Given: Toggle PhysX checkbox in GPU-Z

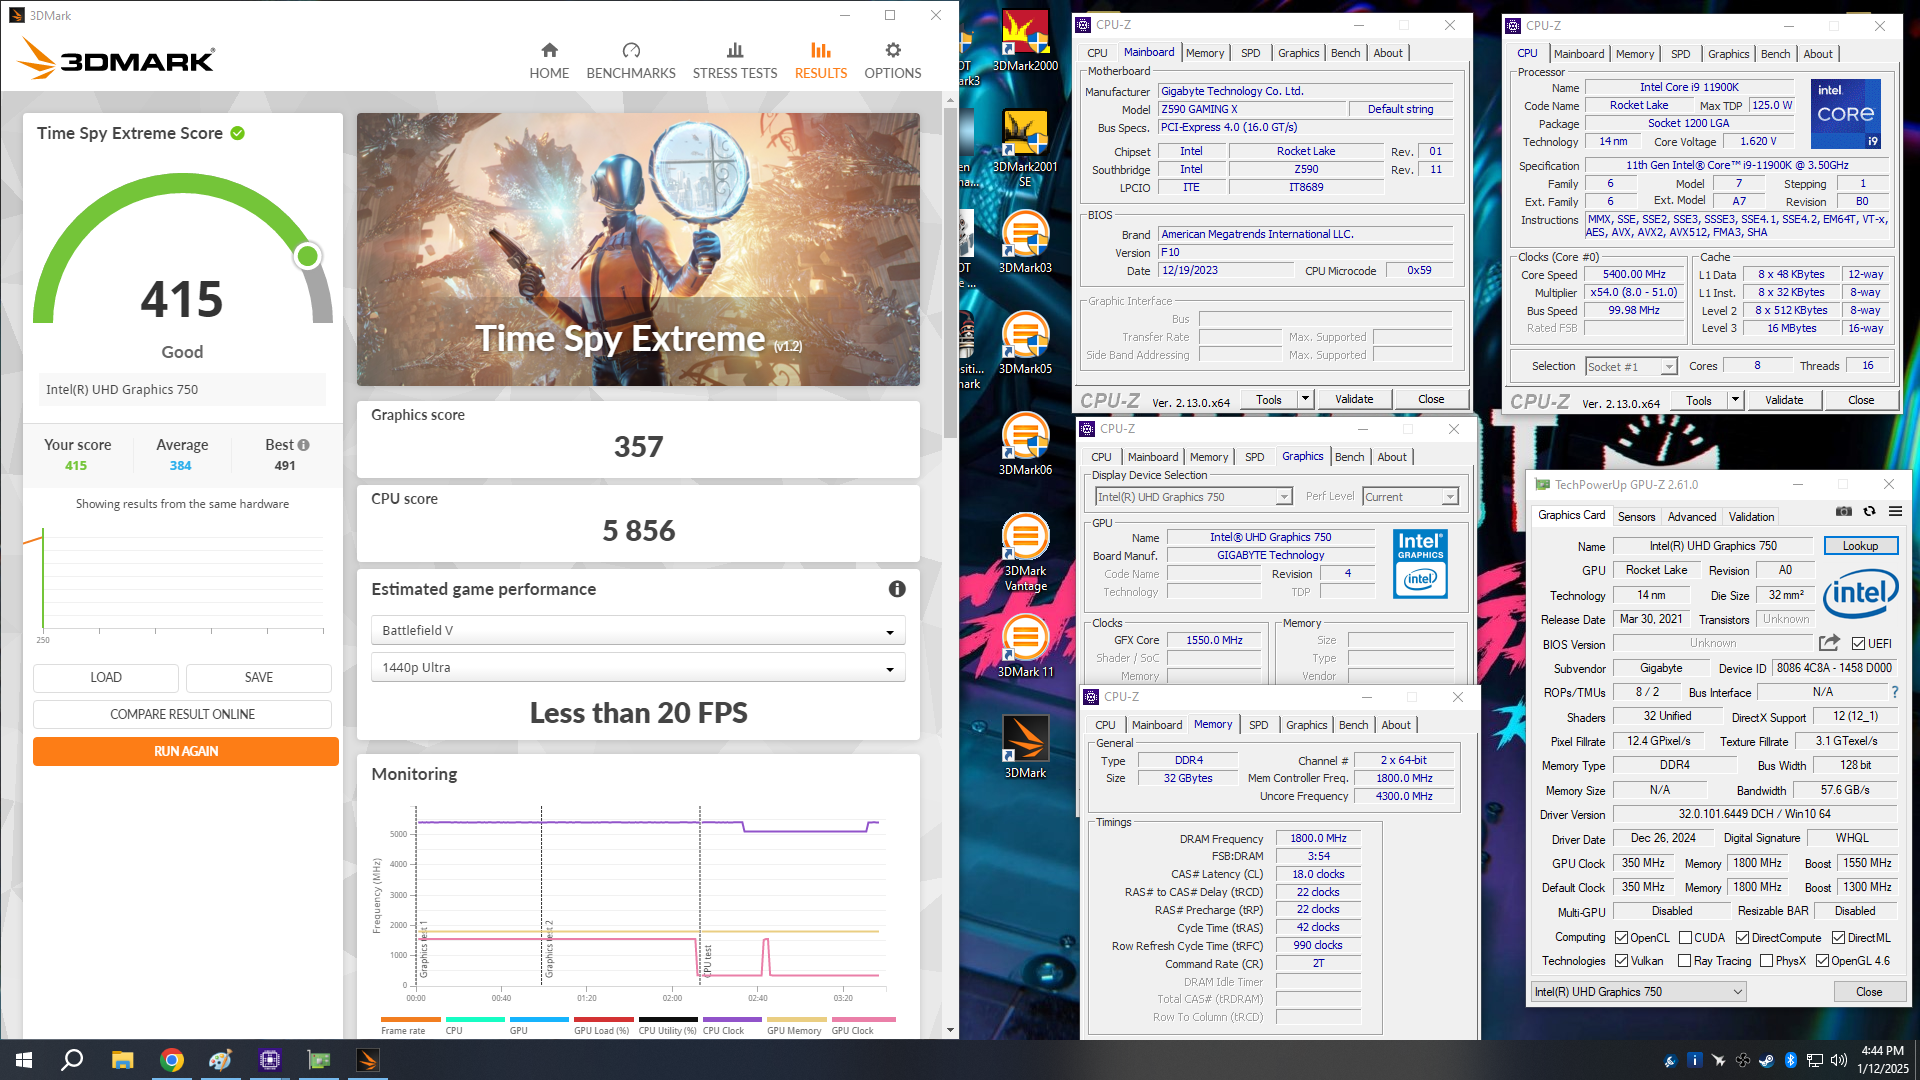Looking at the screenshot, I should [x=1766, y=961].
